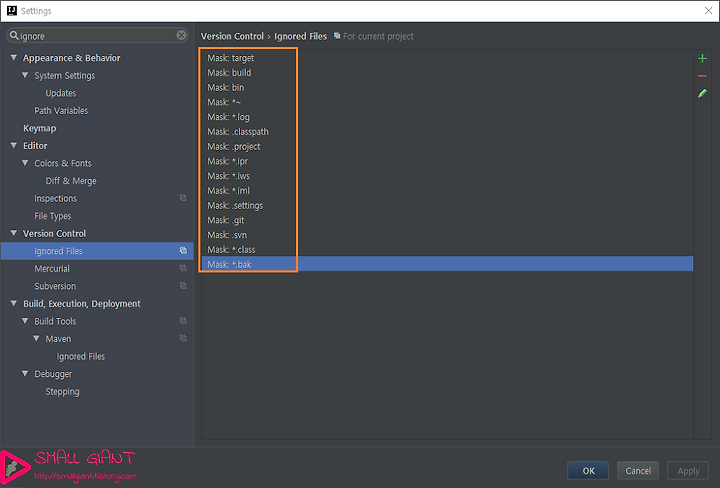Select the 'Mask: target' entry

(447, 58)
